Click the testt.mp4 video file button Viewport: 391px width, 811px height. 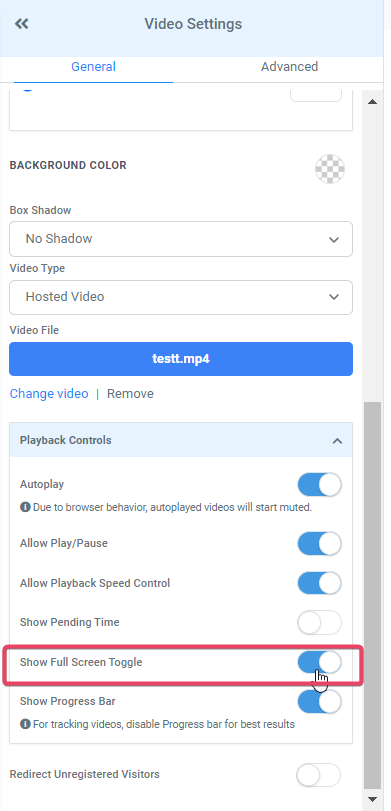point(181,359)
